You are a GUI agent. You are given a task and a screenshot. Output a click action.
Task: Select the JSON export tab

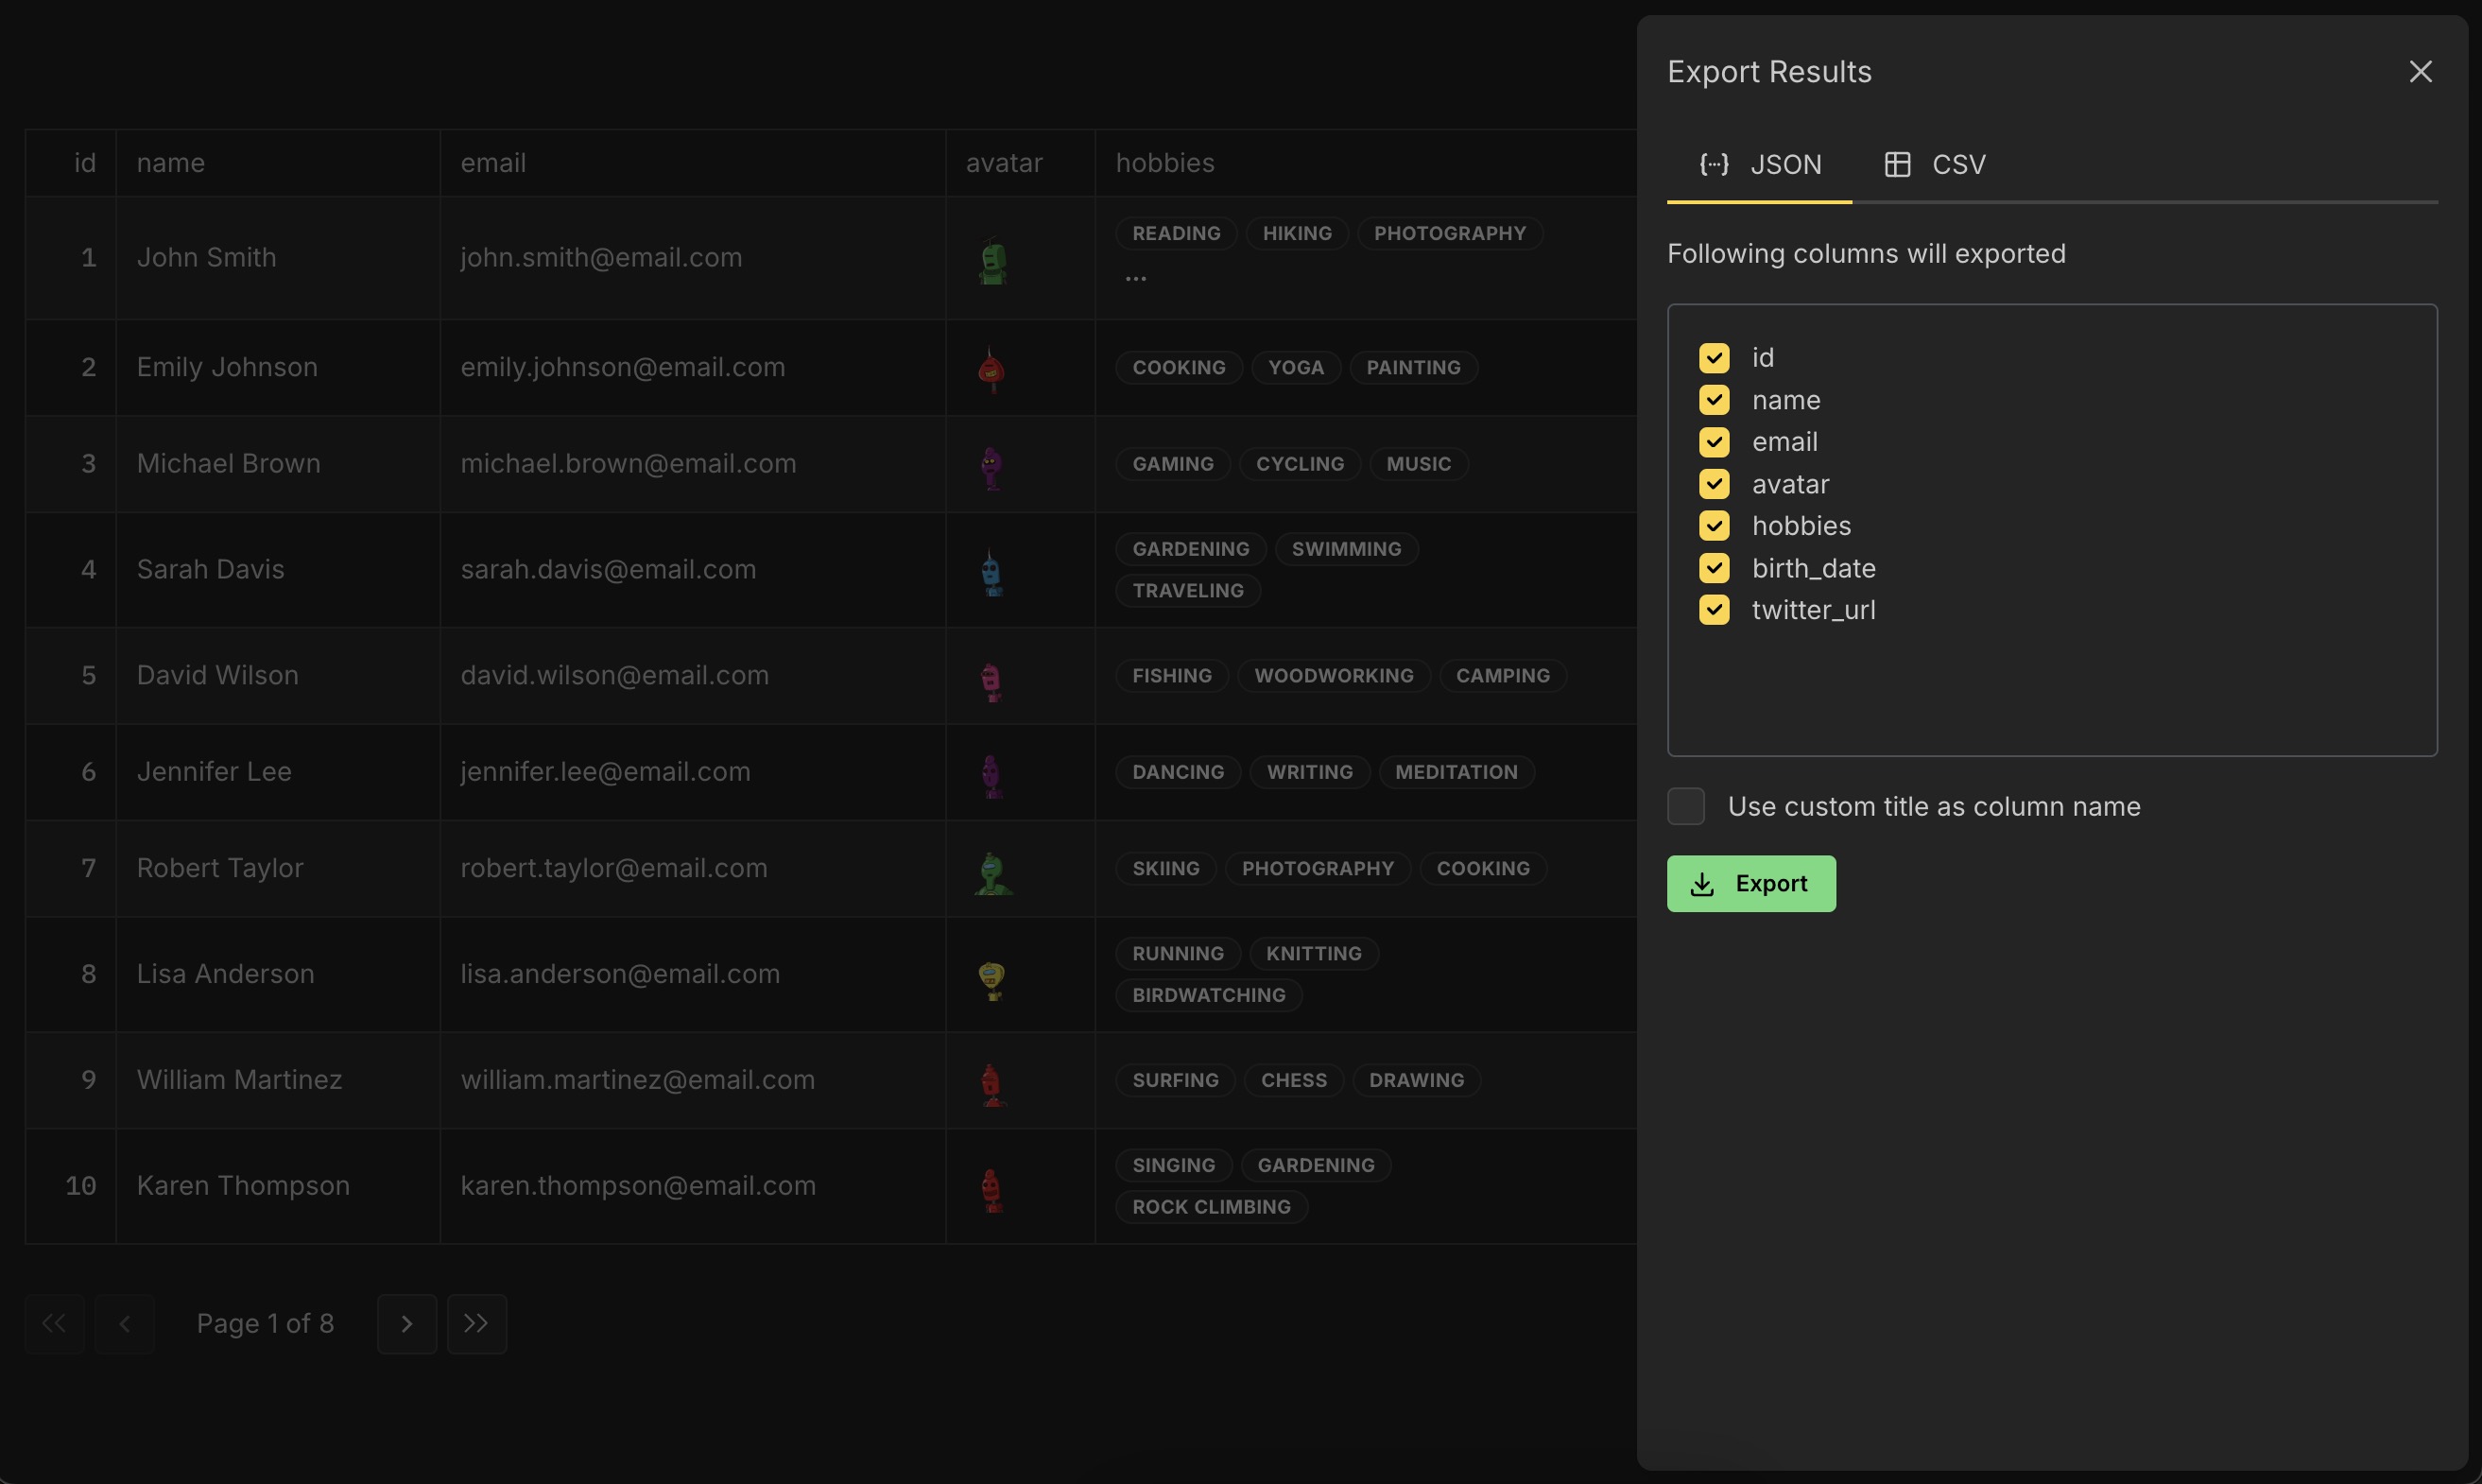[x=1760, y=165]
